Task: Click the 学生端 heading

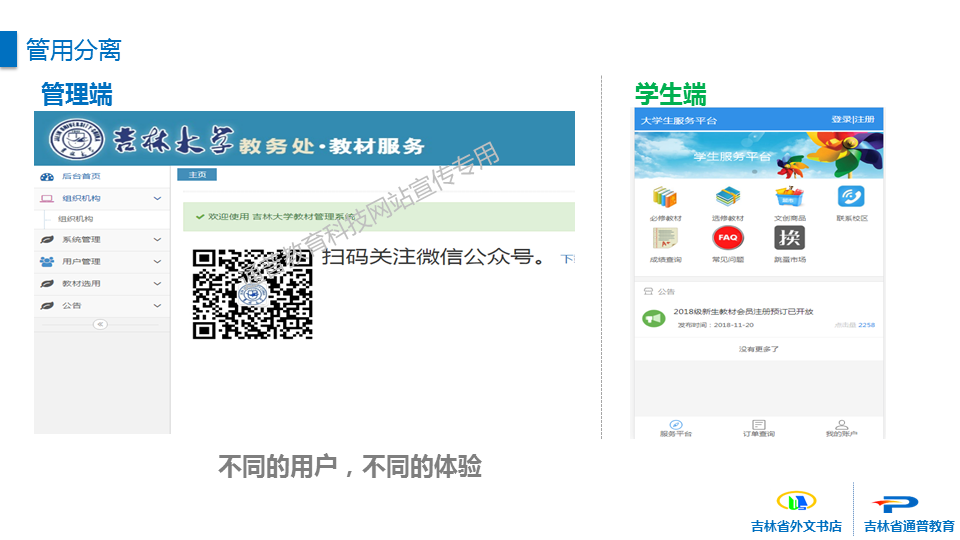Action: [x=670, y=94]
